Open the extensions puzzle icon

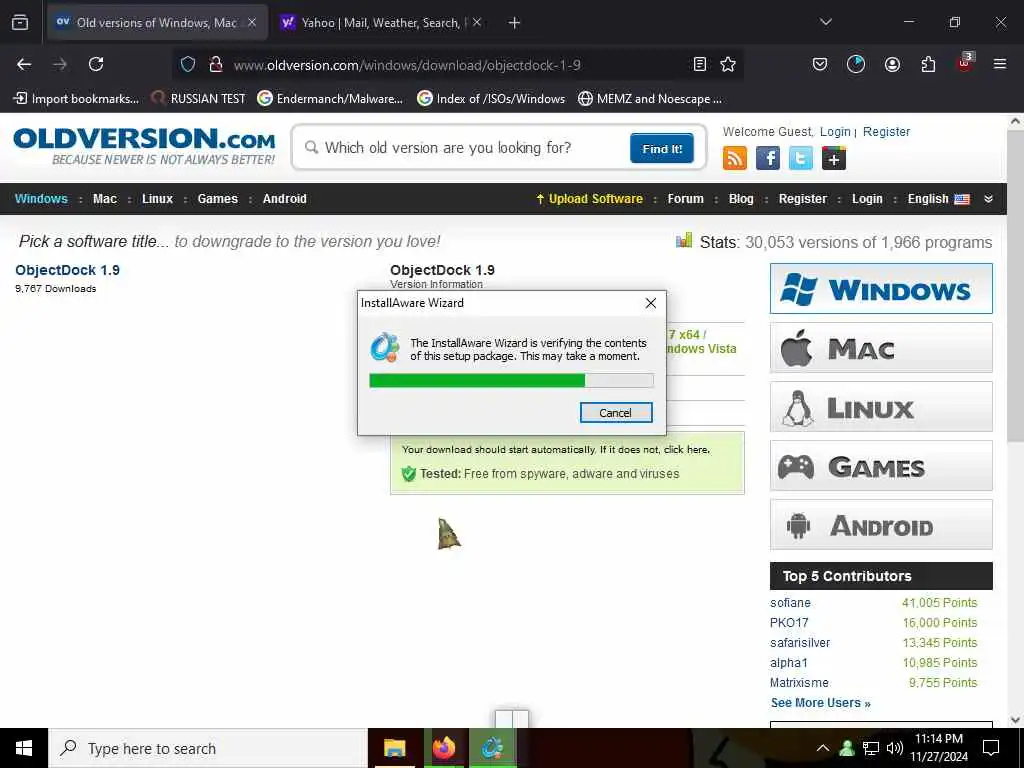[x=928, y=64]
